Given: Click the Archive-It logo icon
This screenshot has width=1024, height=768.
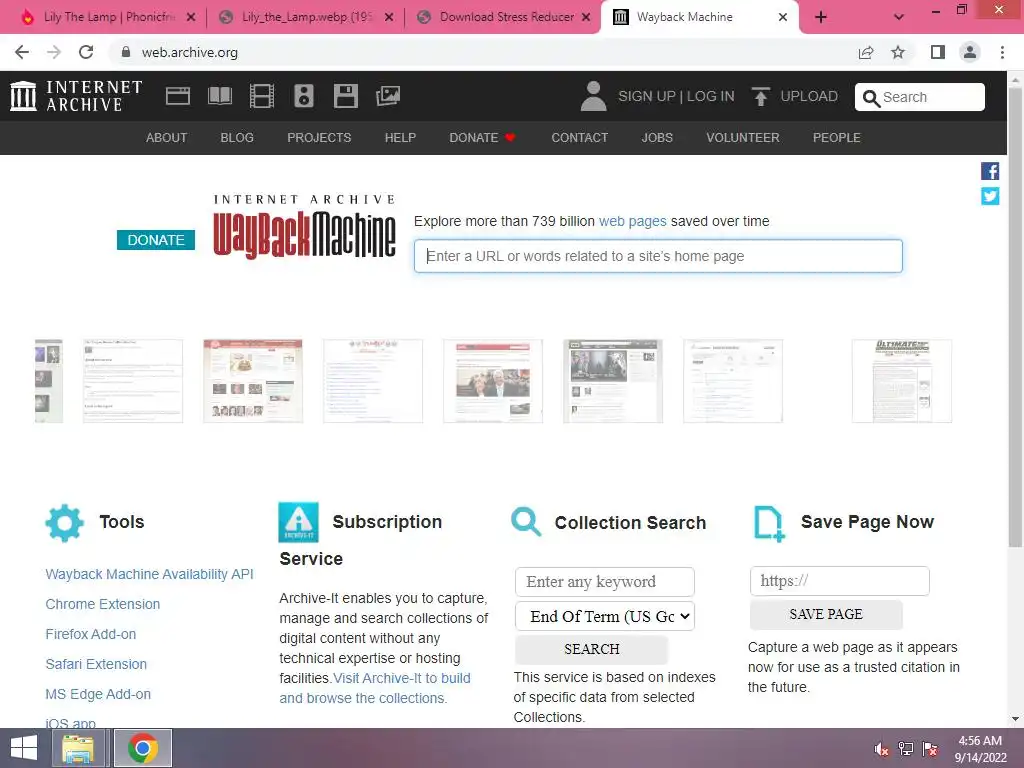Looking at the screenshot, I should click(x=298, y=522).
